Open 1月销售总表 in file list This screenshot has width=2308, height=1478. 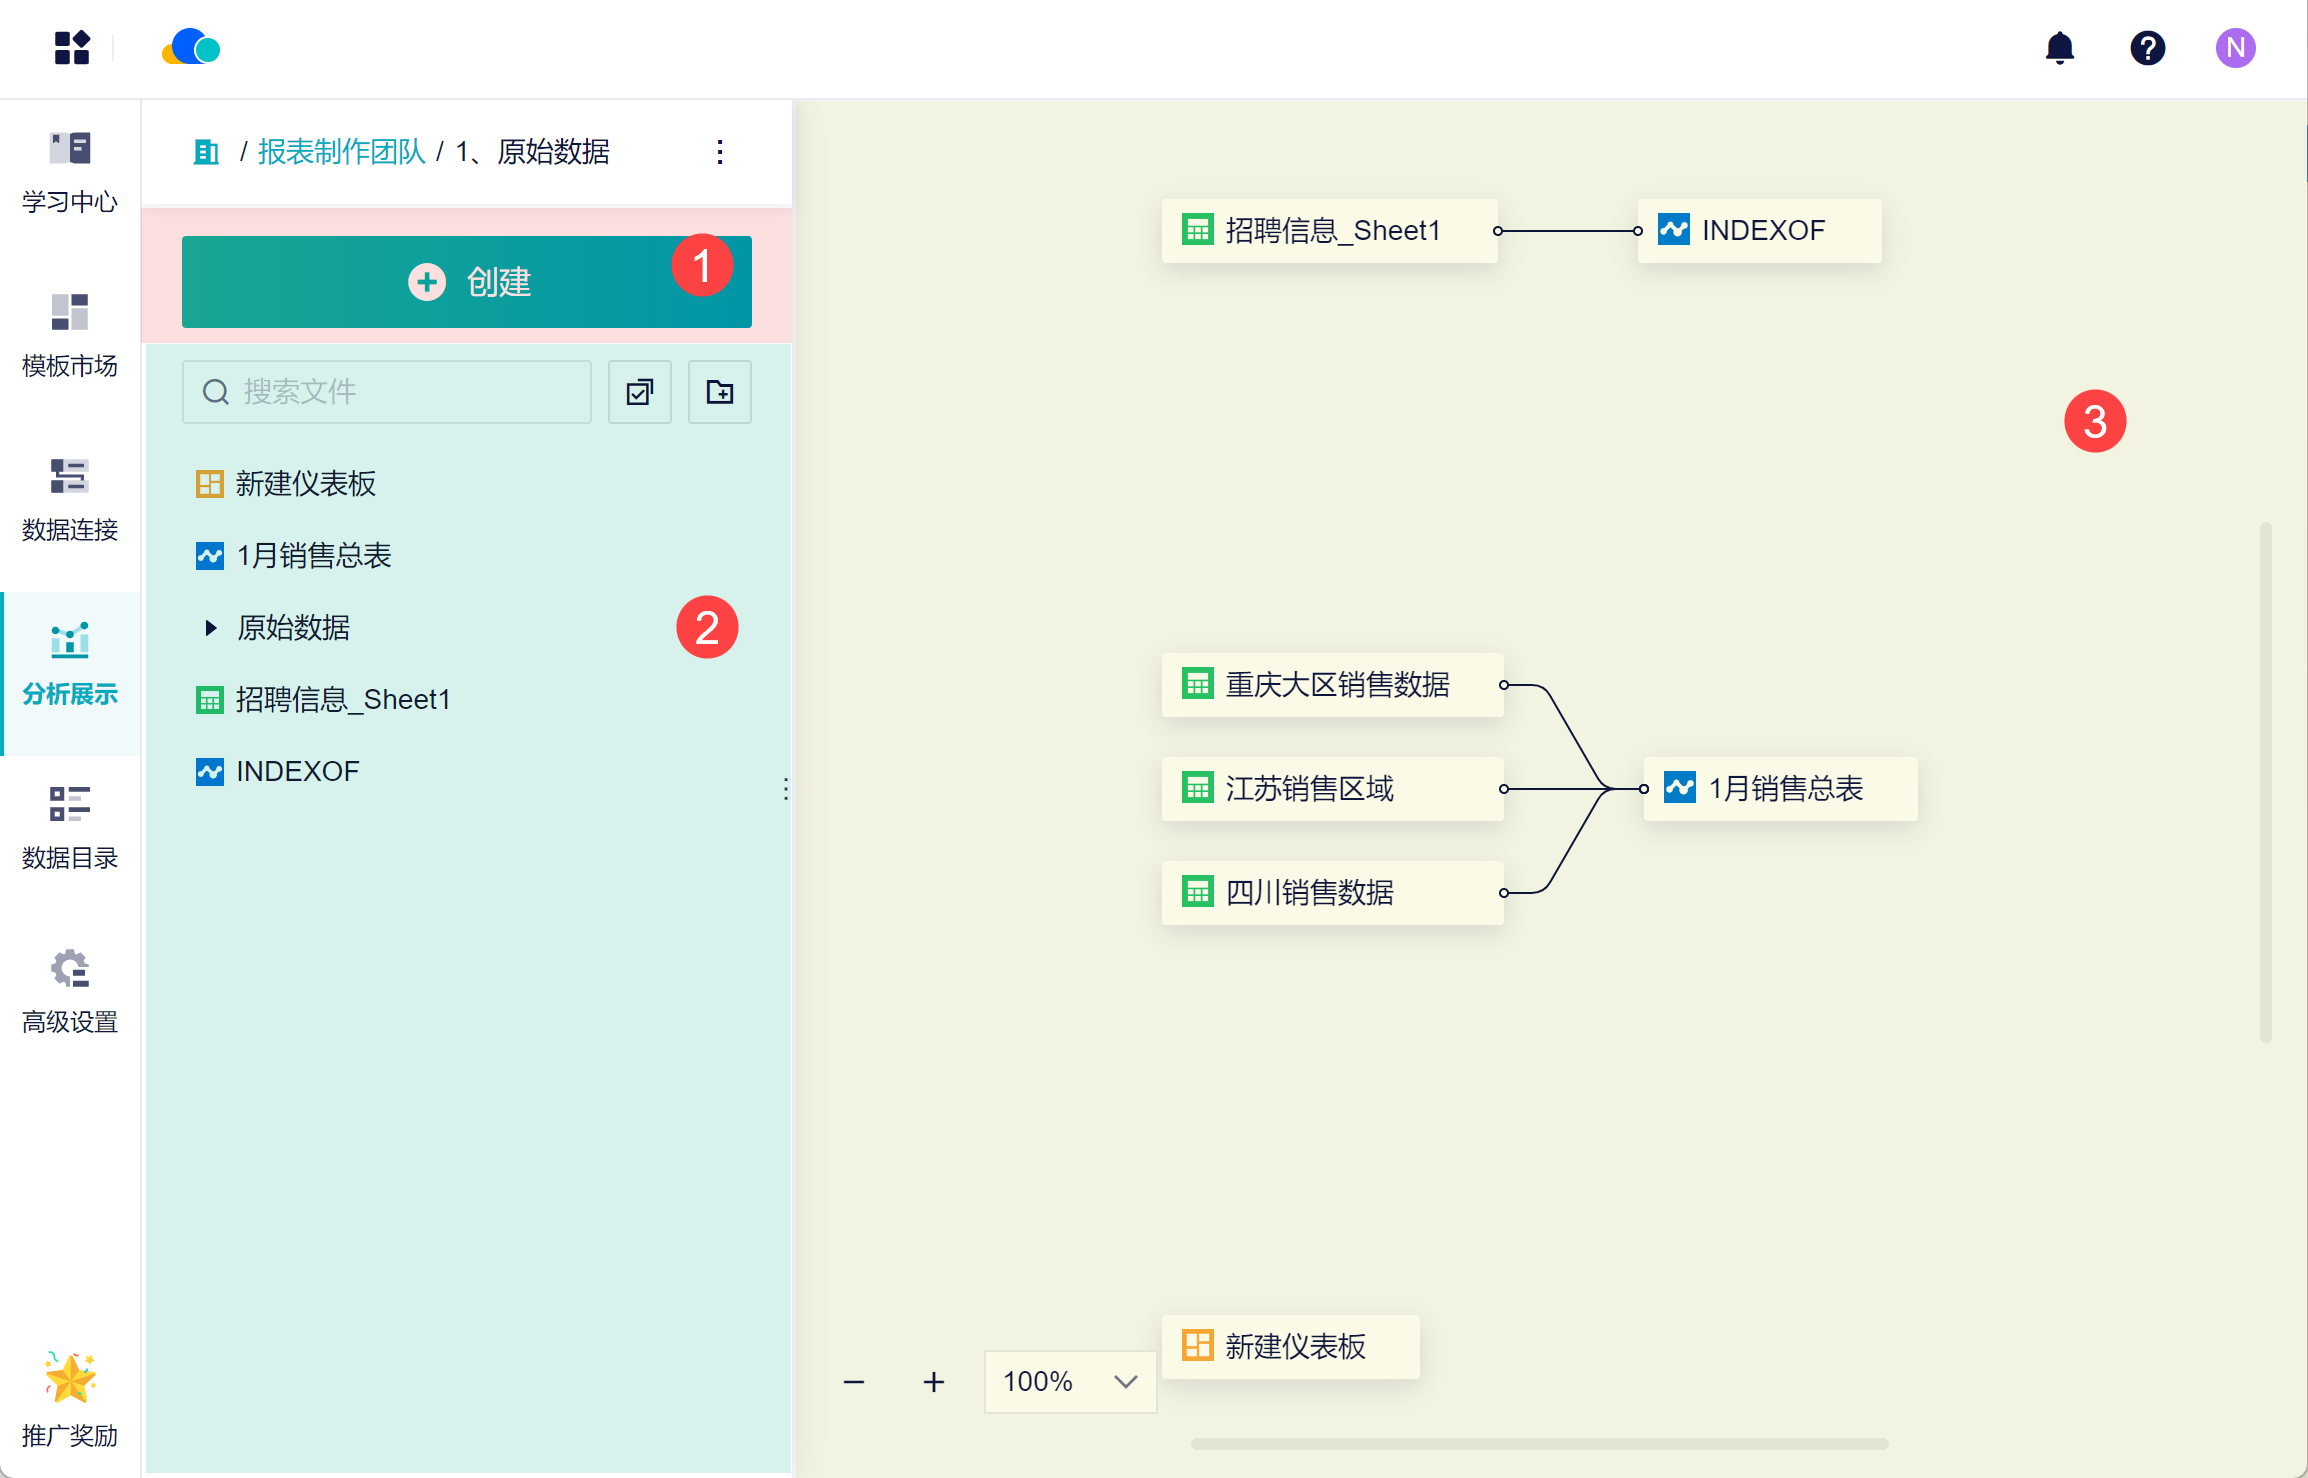tap(313, 556)
